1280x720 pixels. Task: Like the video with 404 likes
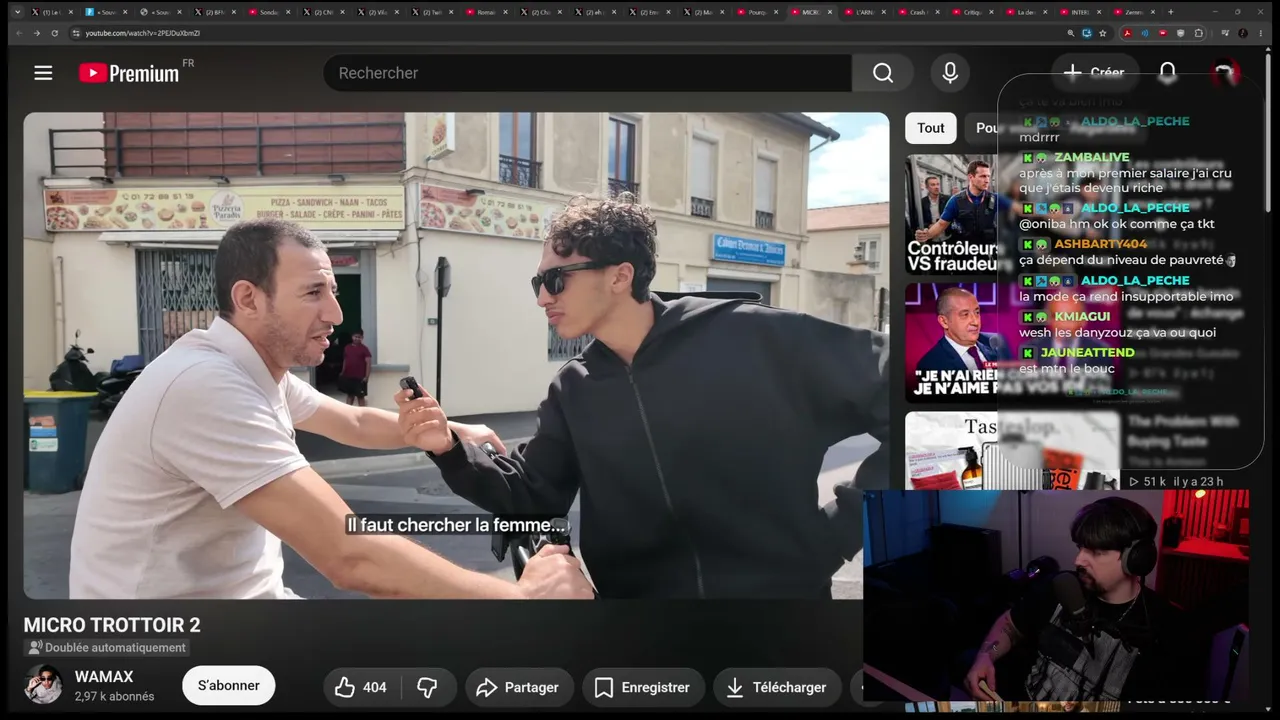click(362, 687)
